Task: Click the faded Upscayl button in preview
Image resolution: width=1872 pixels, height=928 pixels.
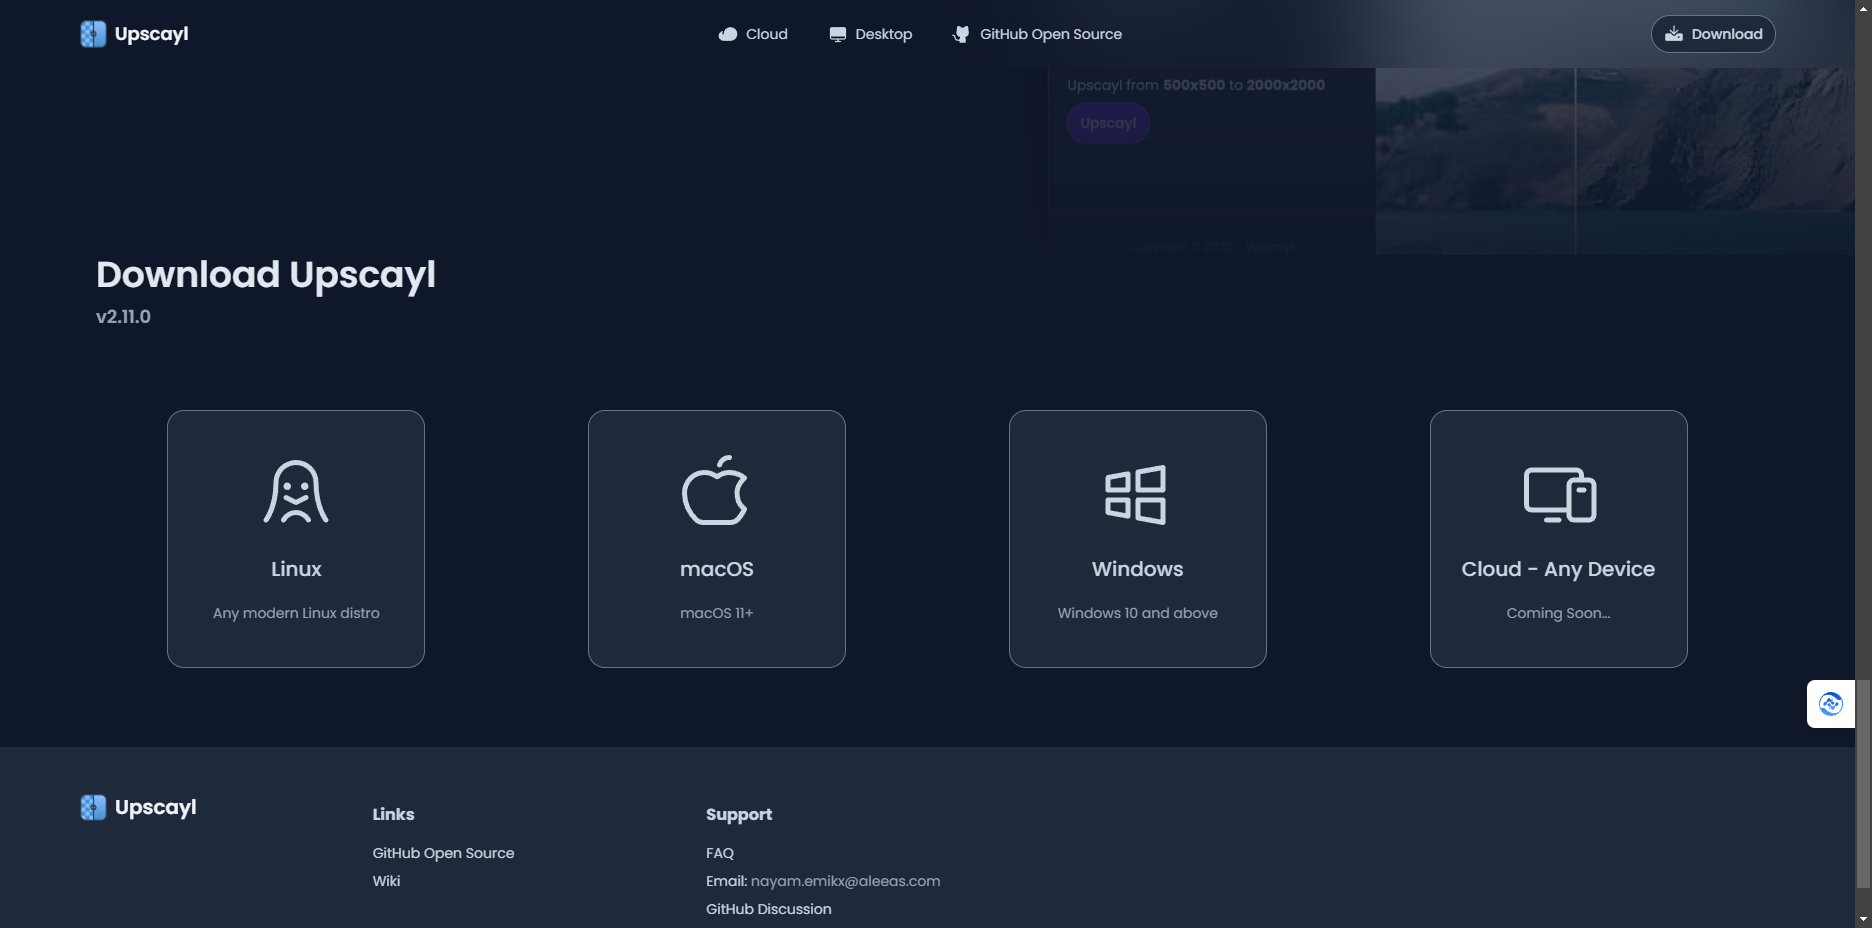Action: click(x=1108, y=123)
